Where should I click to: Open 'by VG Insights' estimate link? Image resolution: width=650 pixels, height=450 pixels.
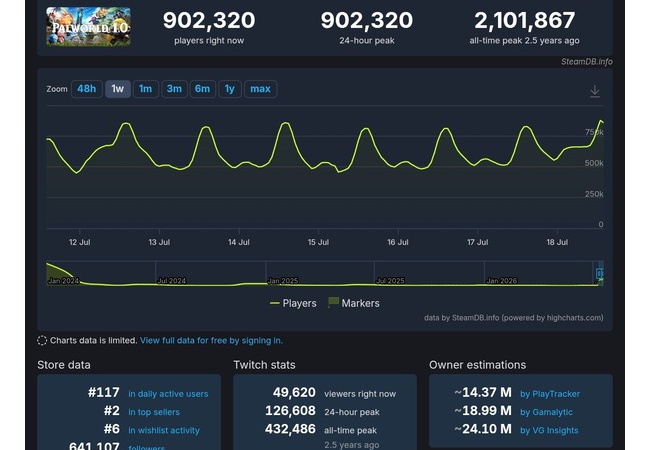[549, 431]
